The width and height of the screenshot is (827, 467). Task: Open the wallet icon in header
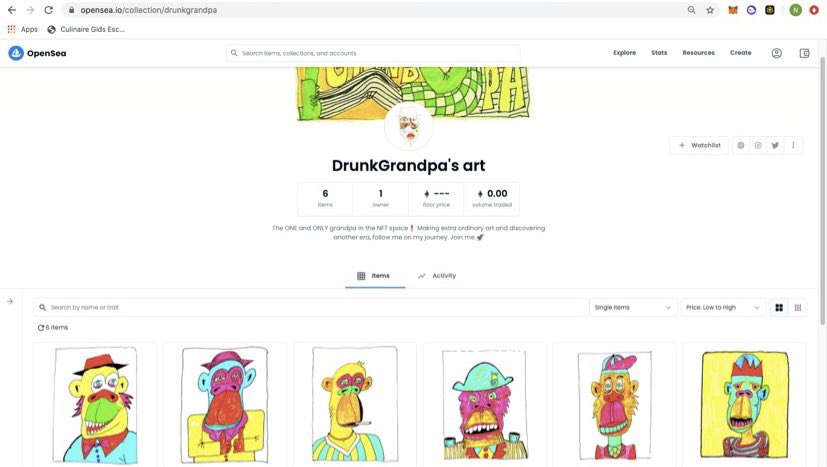click(x=804, y=53)
